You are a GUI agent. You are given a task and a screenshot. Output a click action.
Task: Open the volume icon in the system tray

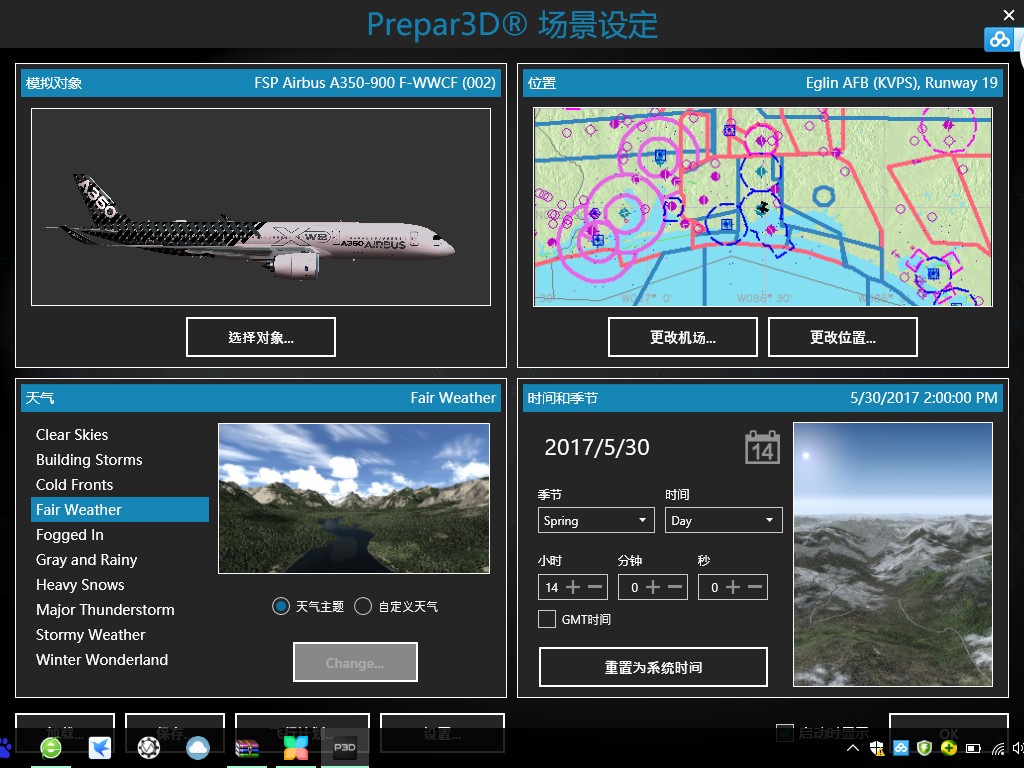coord(1016,747)
